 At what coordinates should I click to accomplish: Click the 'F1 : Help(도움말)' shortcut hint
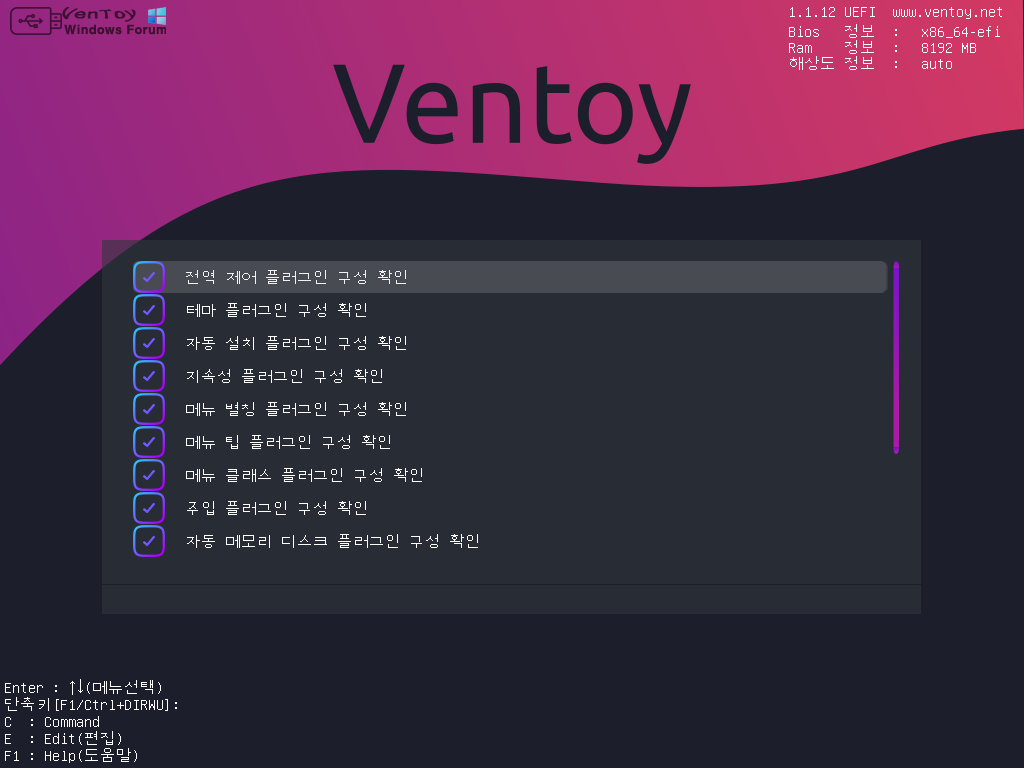pos(71,756)
